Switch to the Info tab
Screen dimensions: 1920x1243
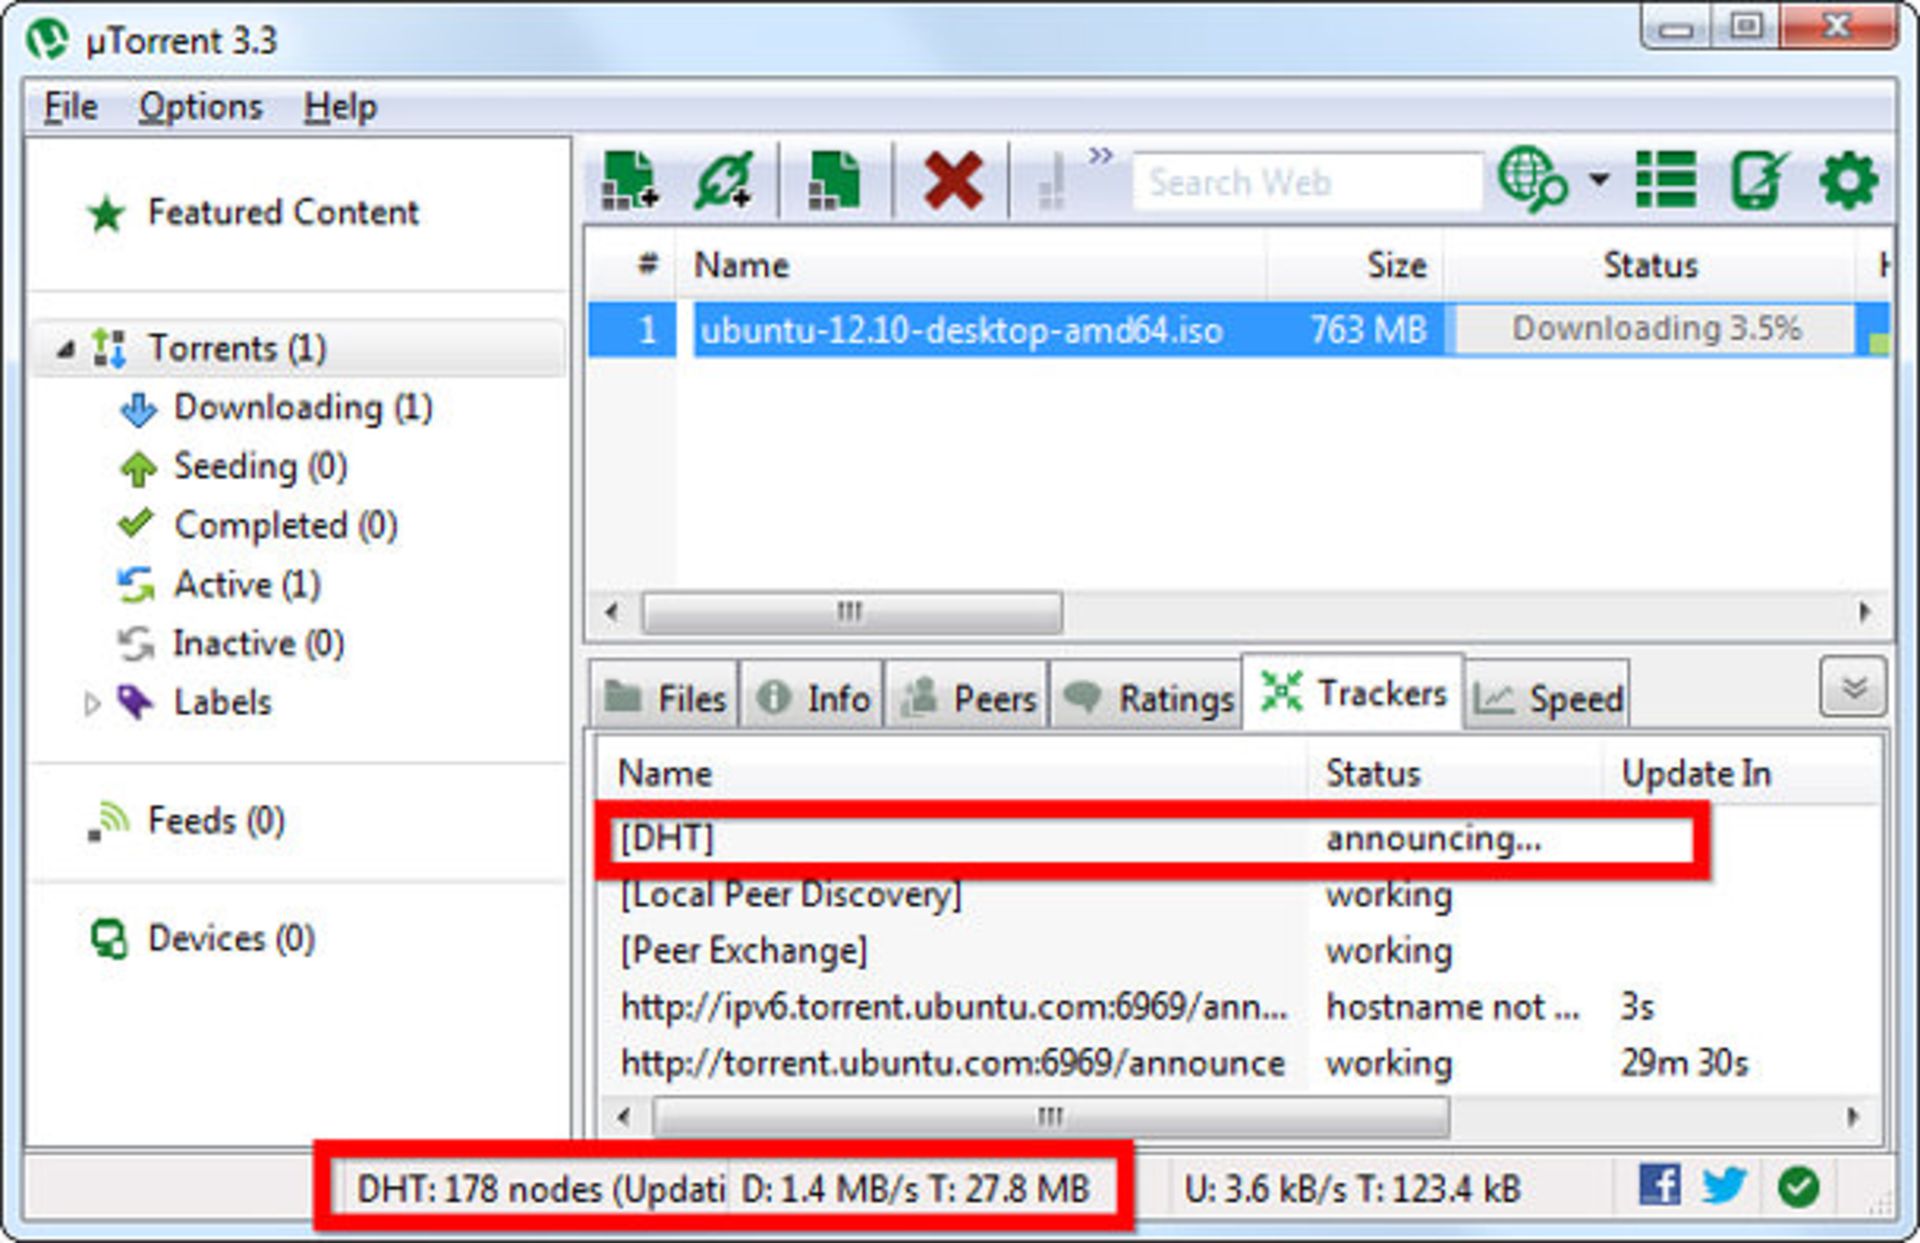(812, 695)
